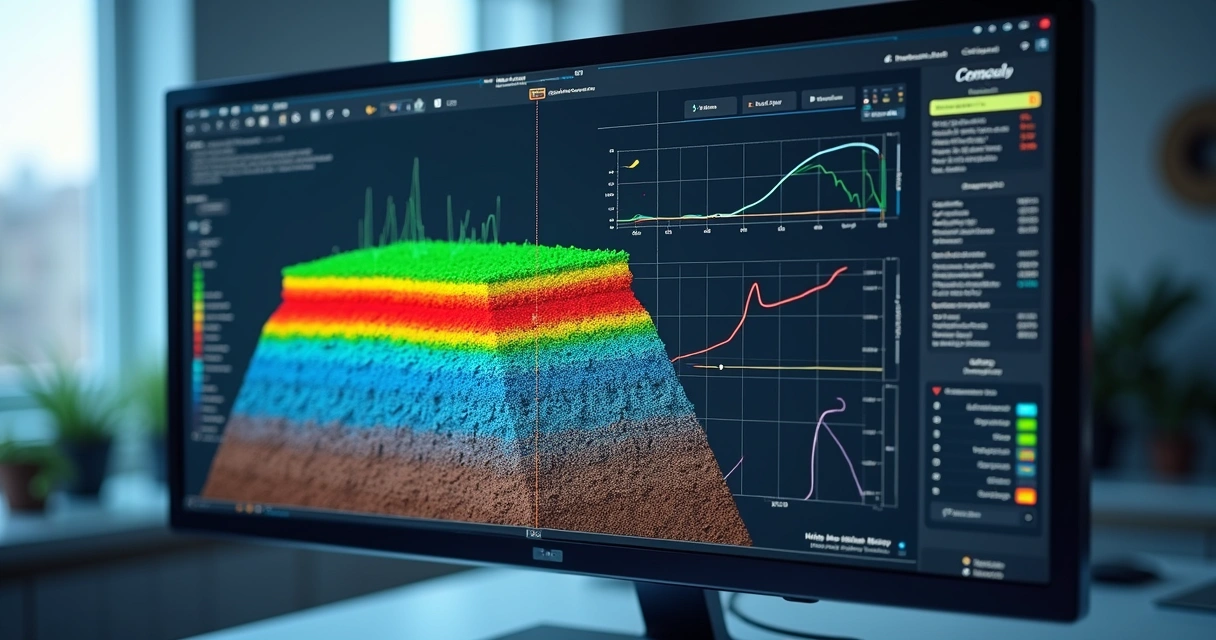
Task: Click the yellow marker icon in top chart
Action: [x=632, y=162]
